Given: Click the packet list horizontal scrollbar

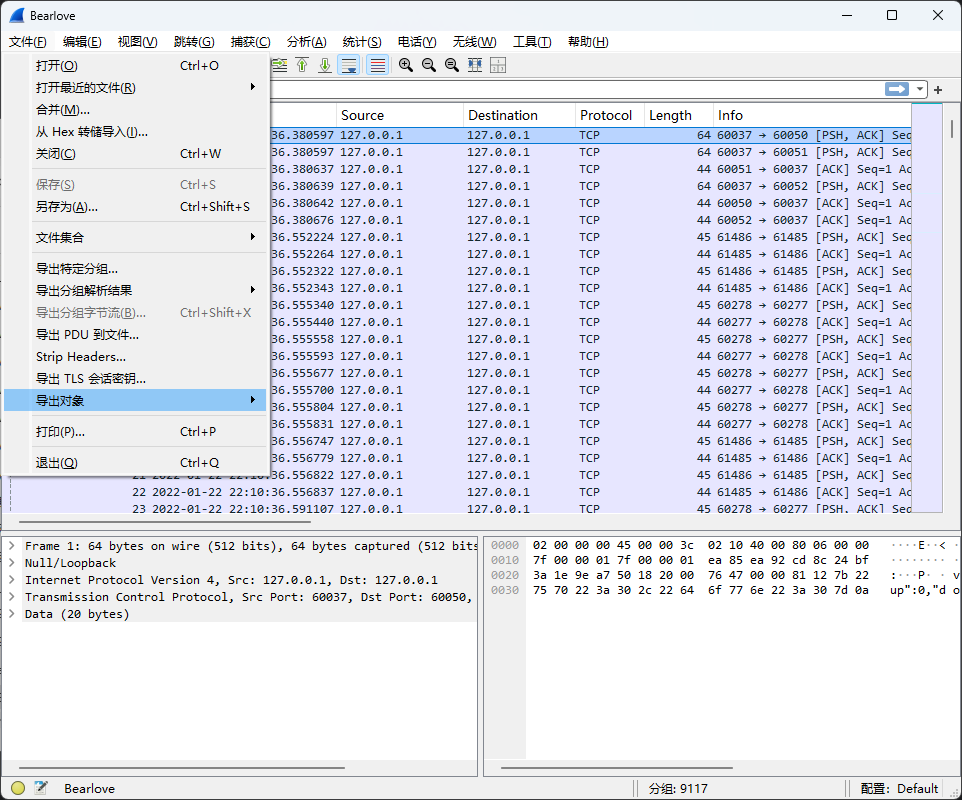Looking at the screenshot, I should [x=165, y=522].
